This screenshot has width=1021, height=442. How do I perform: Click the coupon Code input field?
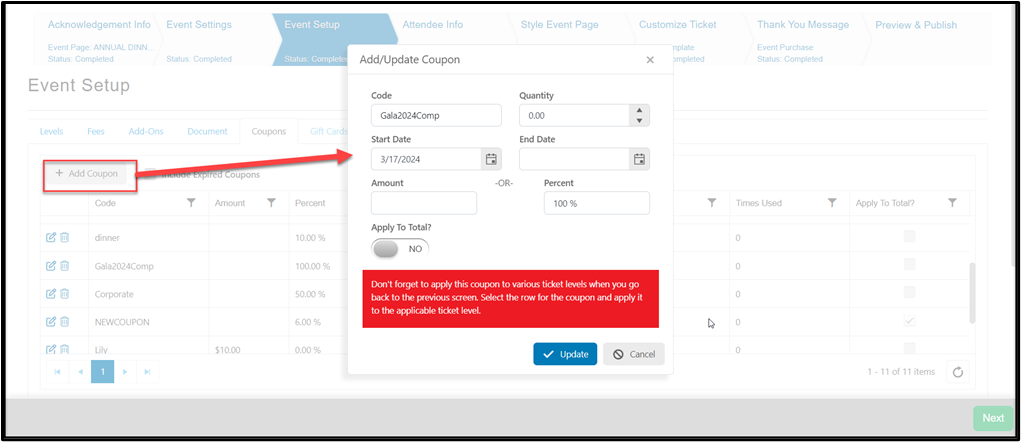click(436, 115)
